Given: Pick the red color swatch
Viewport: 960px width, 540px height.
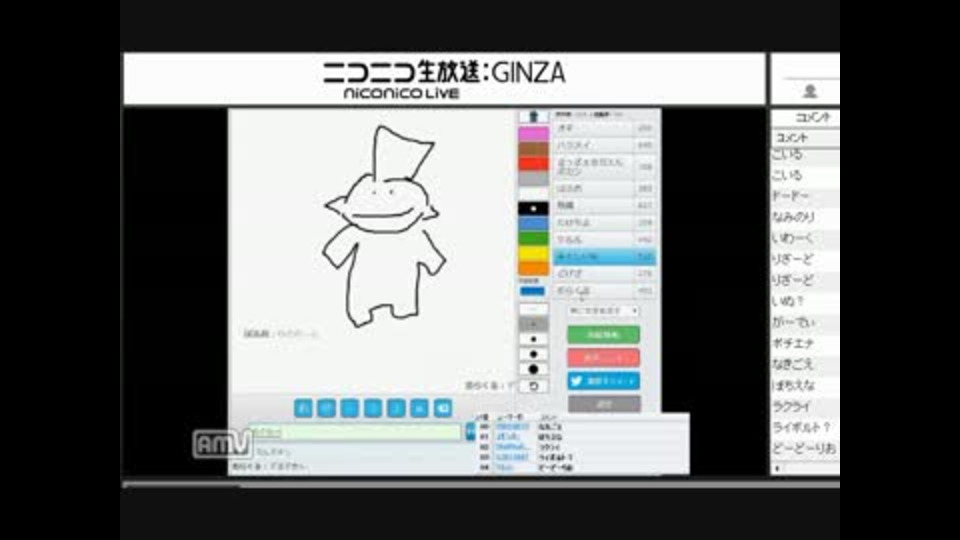Looking at the screenshot, I should tap(533, 163).
